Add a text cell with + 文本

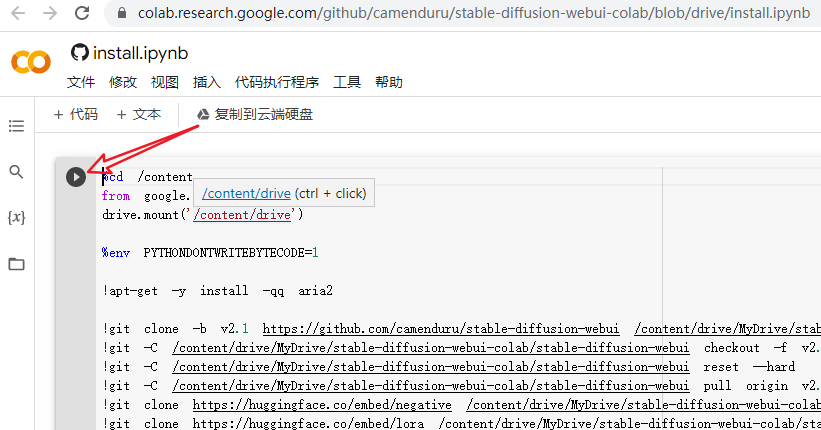[139, 114]
